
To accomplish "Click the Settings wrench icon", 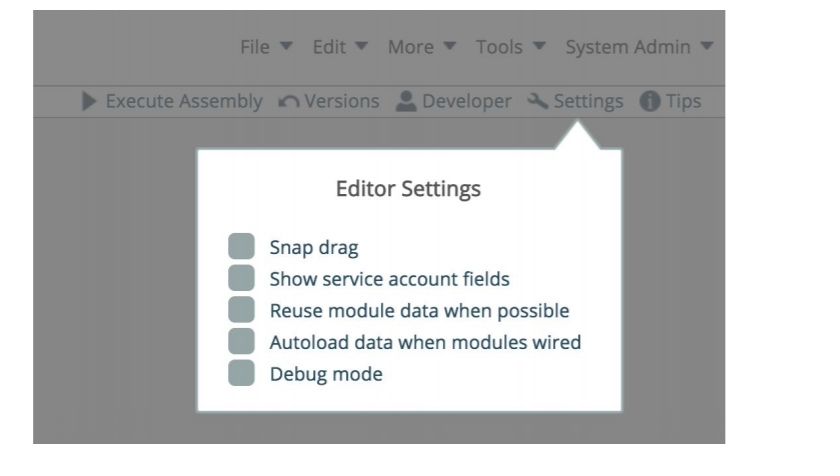I will coord(537,101).
